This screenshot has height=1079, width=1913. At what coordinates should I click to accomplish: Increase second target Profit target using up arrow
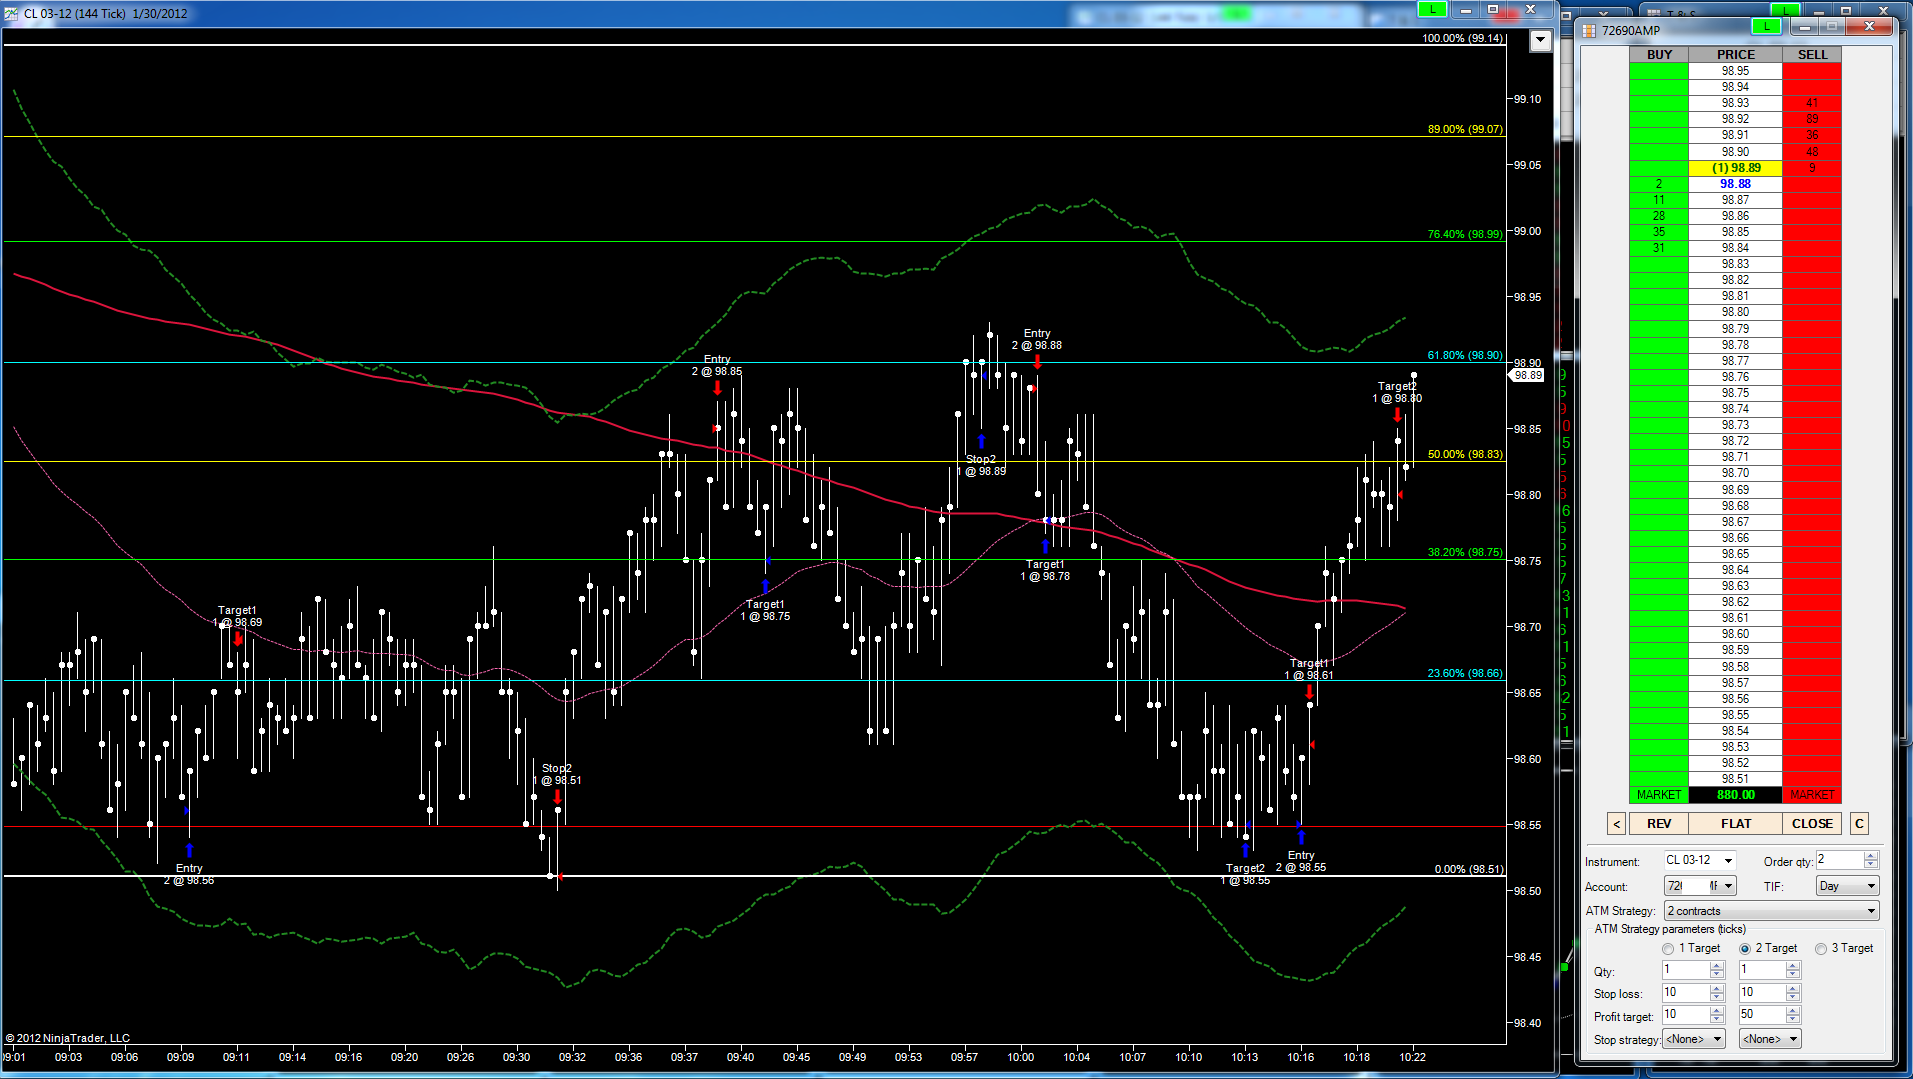(1793, 1011)
